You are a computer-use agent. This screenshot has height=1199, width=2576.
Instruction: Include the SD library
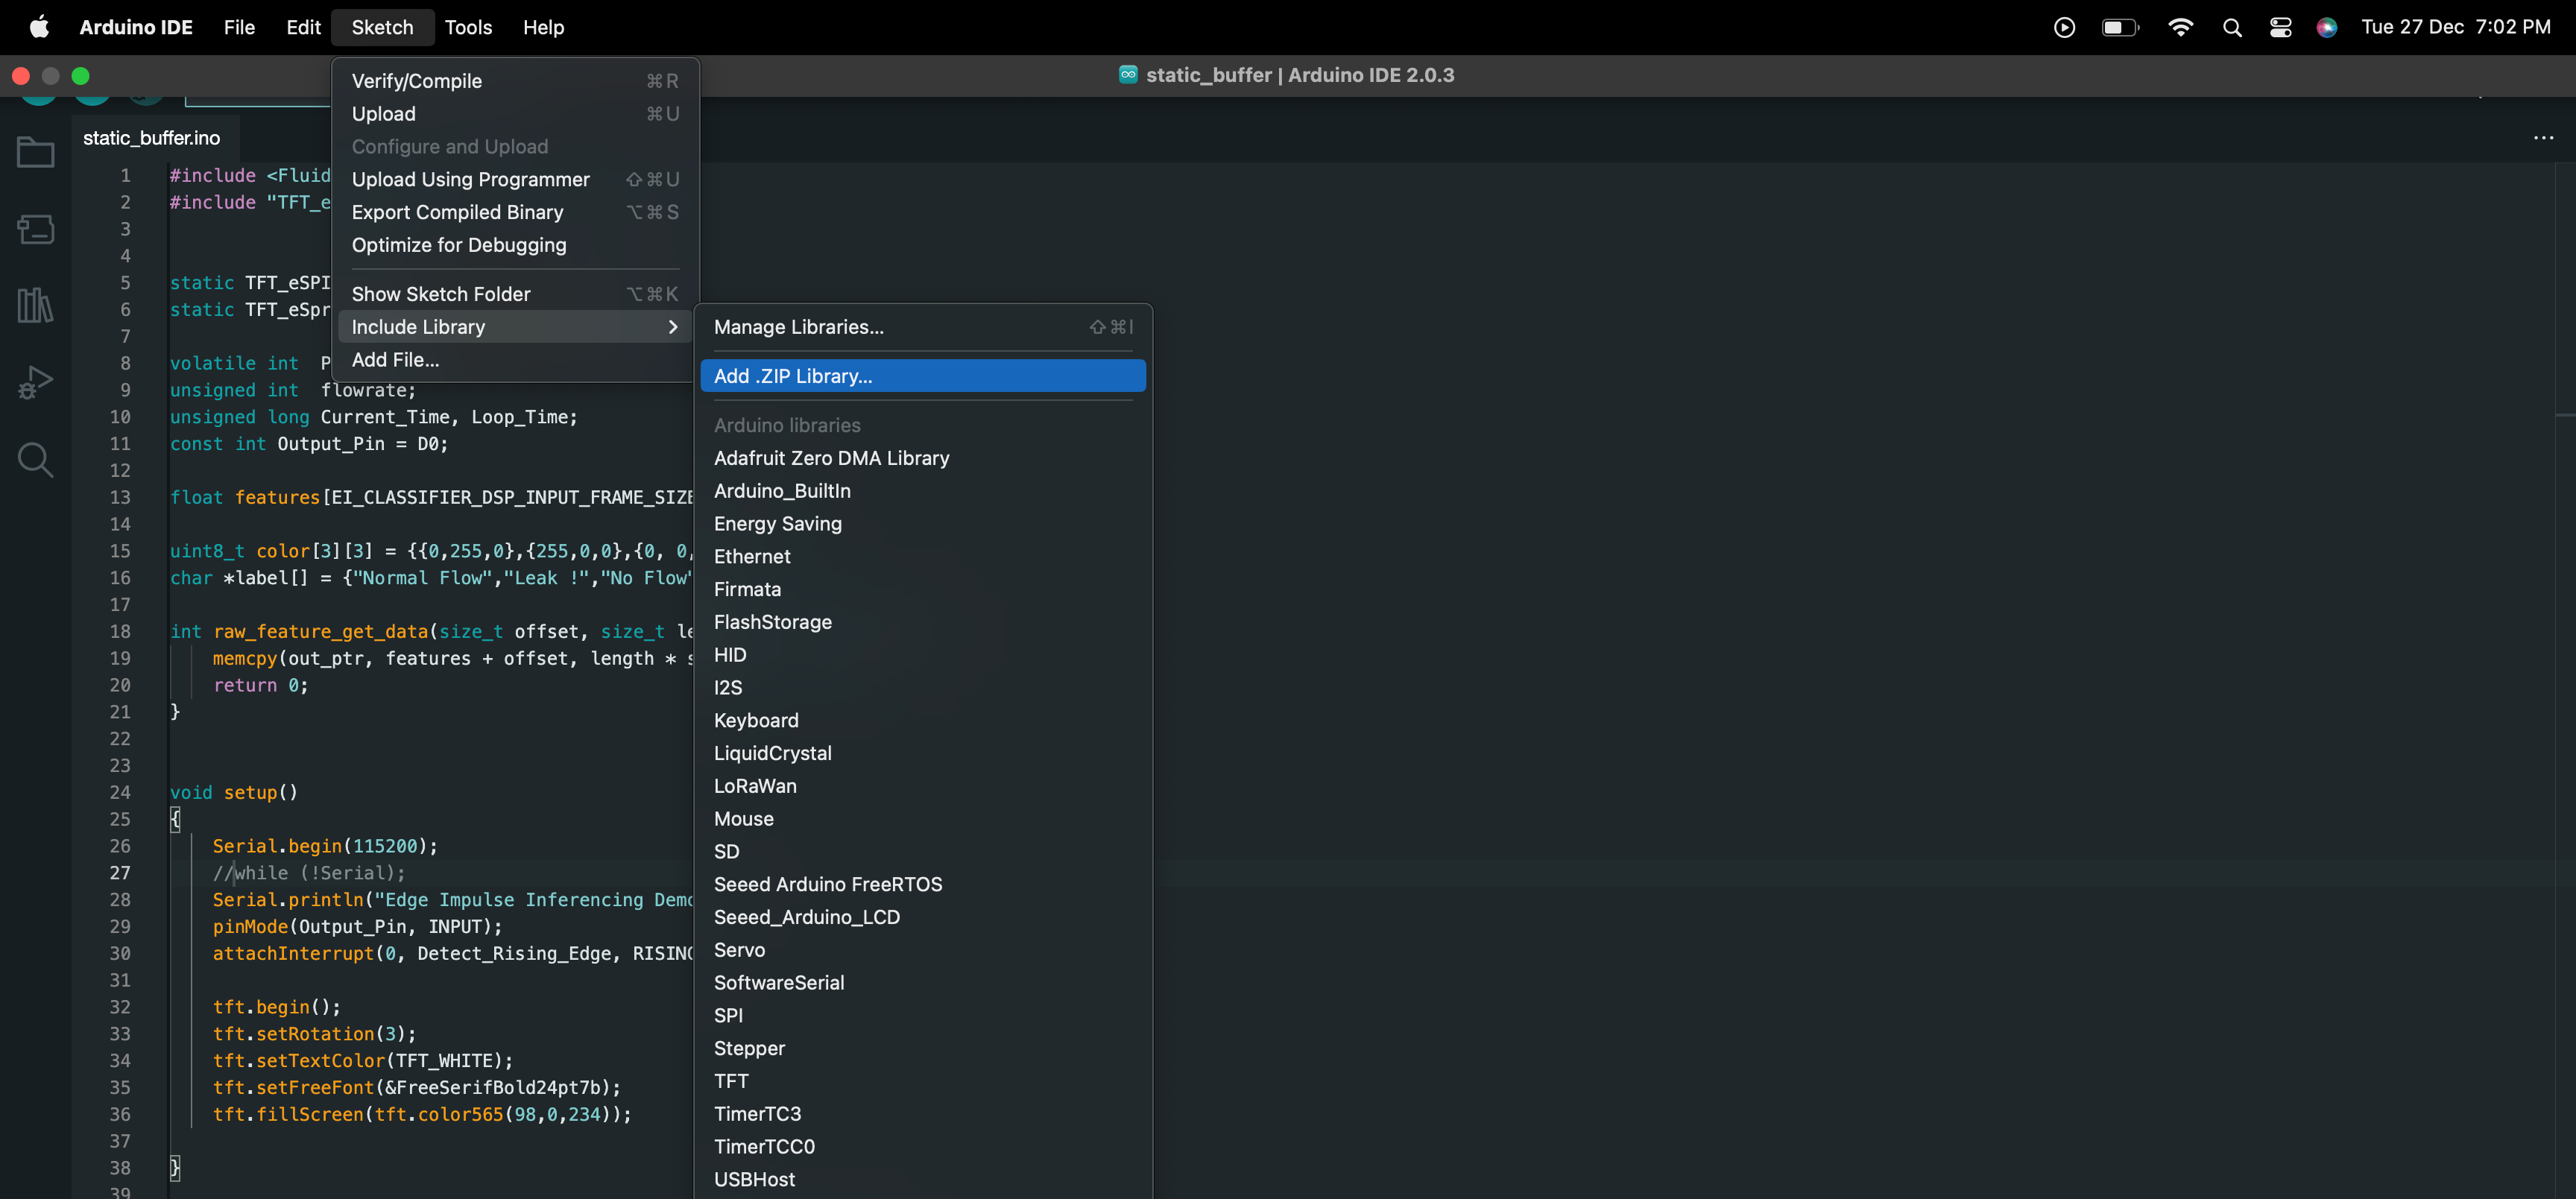[923, 852]
